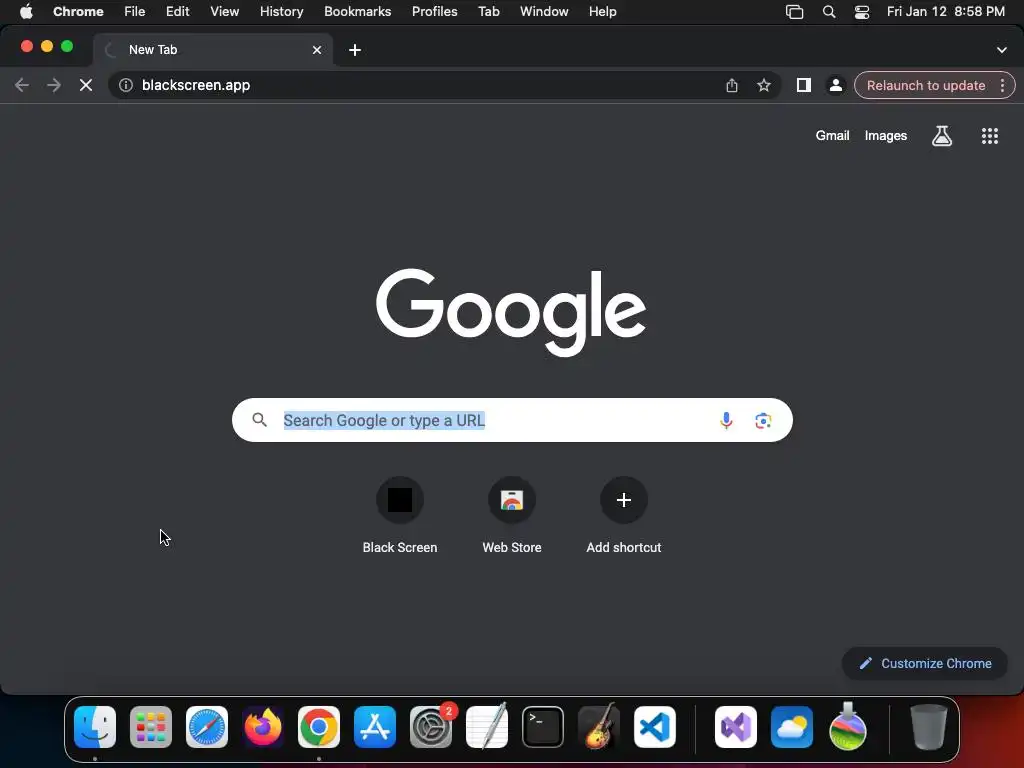Open Web Store shortcut
Screen dimensions: 1024x768
point(512,516)
